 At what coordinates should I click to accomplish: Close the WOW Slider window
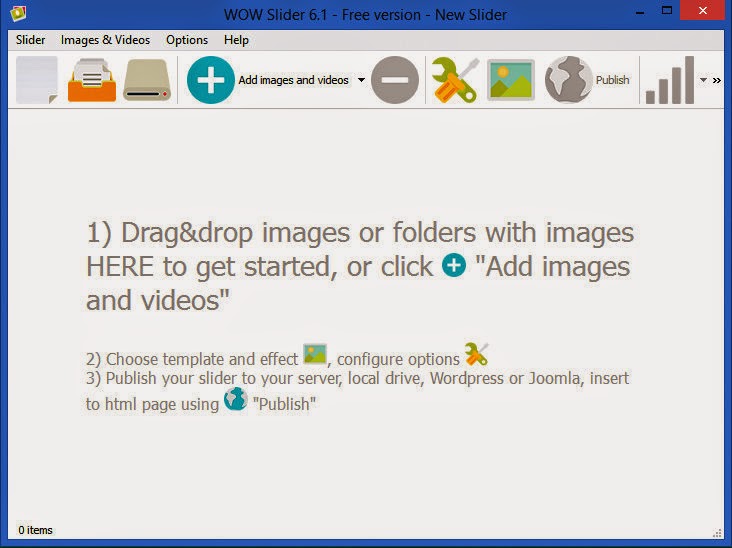point(703,10)
